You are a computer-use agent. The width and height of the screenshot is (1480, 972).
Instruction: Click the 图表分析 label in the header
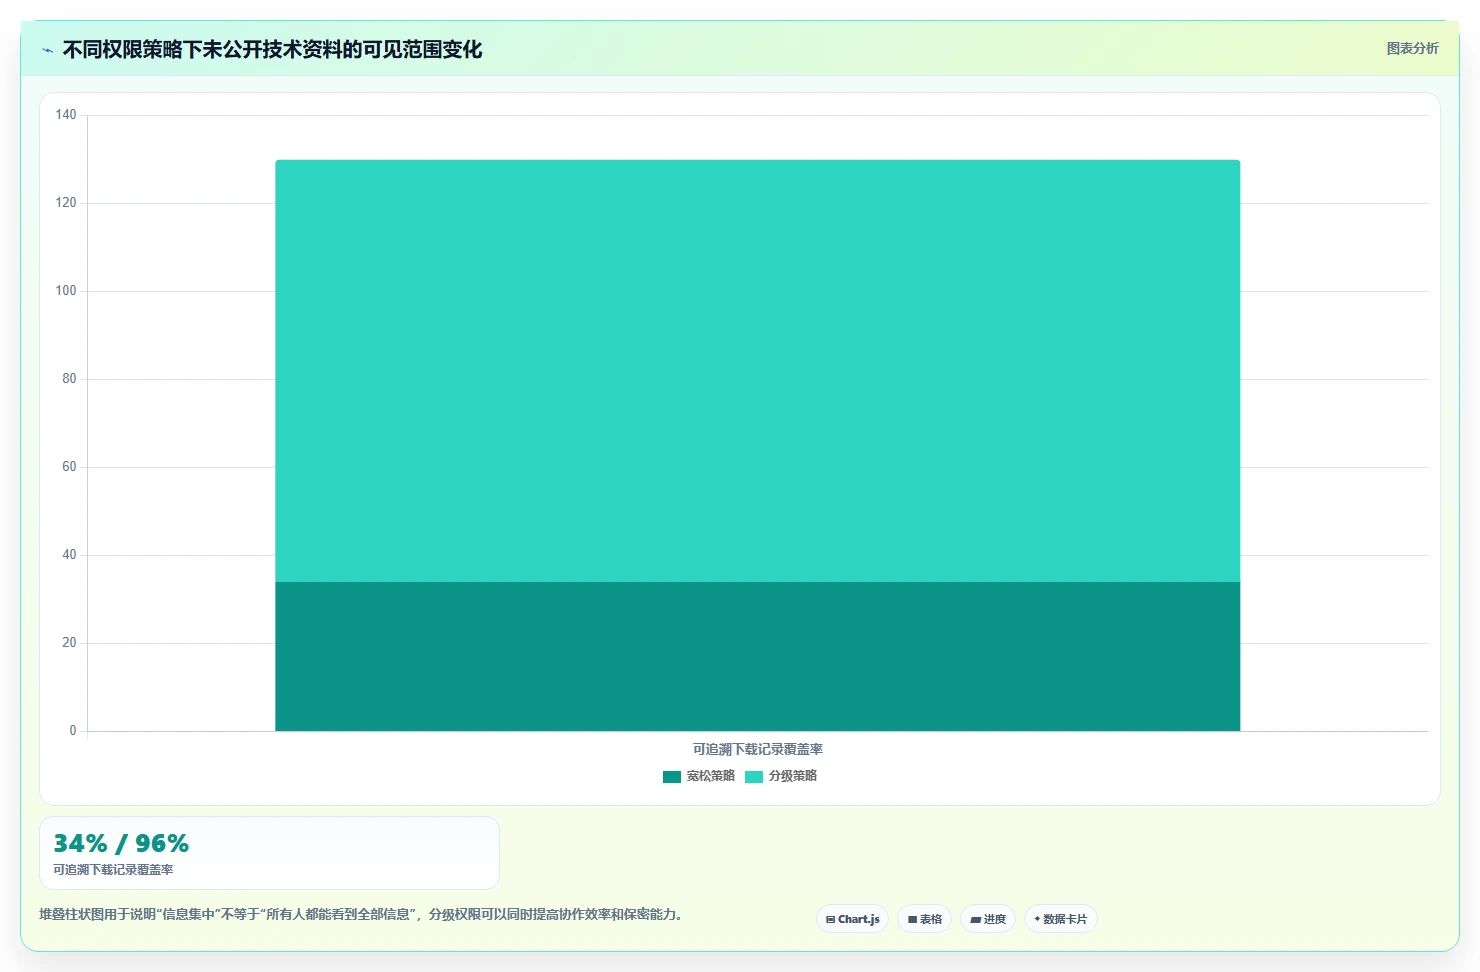pos(1412,48)
